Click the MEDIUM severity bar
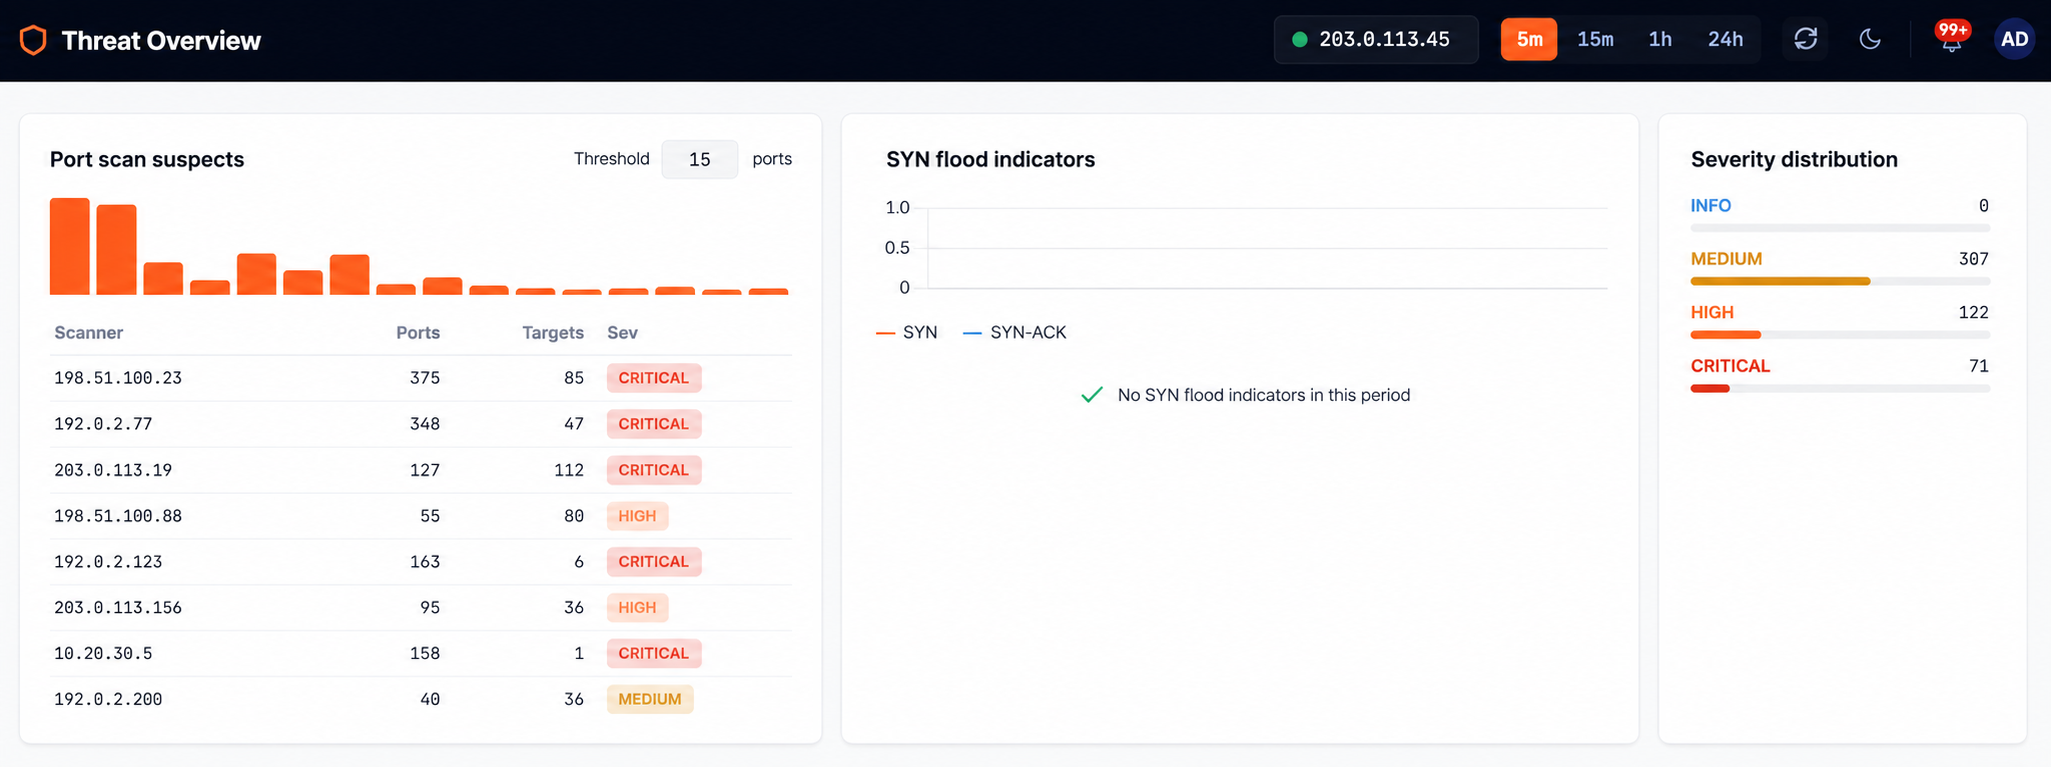This screenshot has height=767, width=2051. click(1840, 281)
